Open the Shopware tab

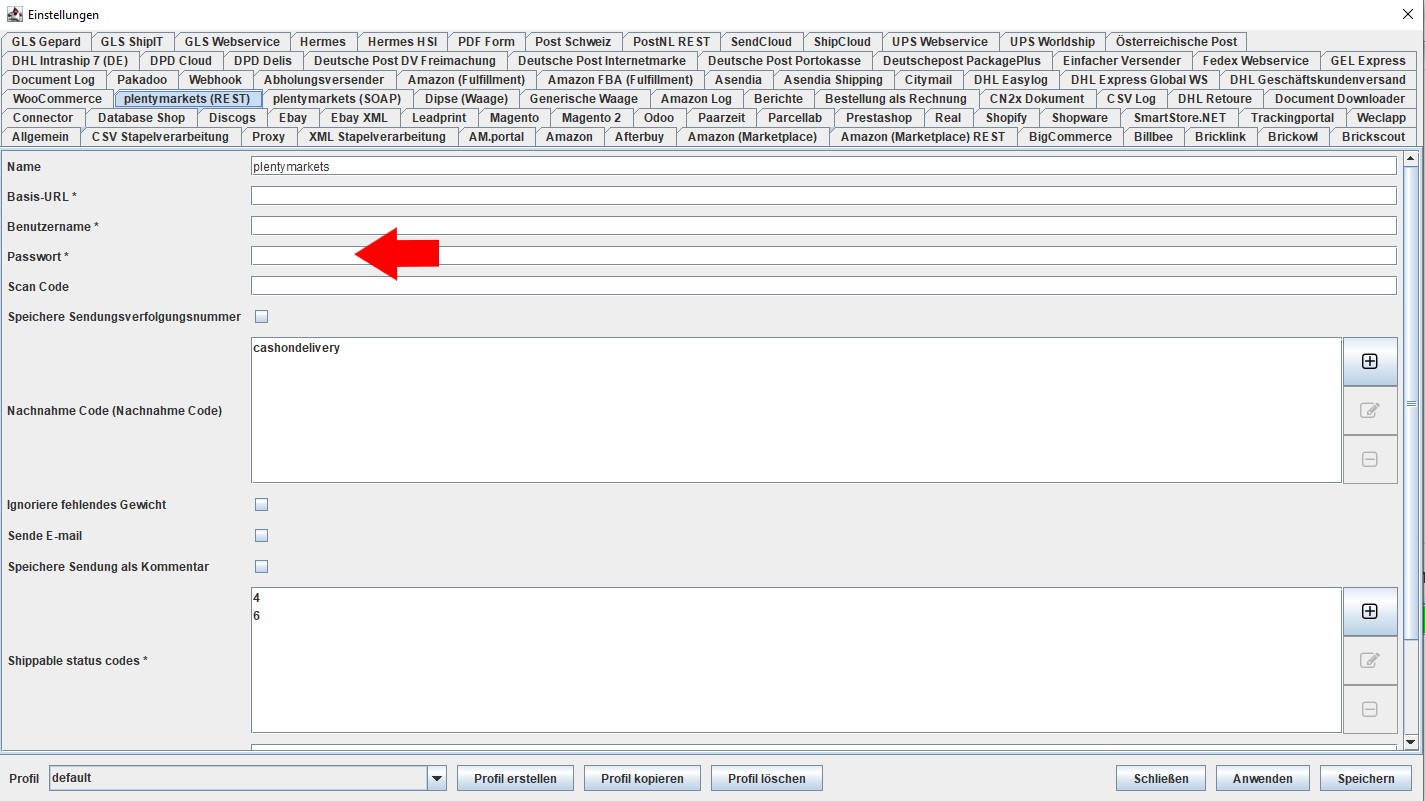pos(1079,118)
